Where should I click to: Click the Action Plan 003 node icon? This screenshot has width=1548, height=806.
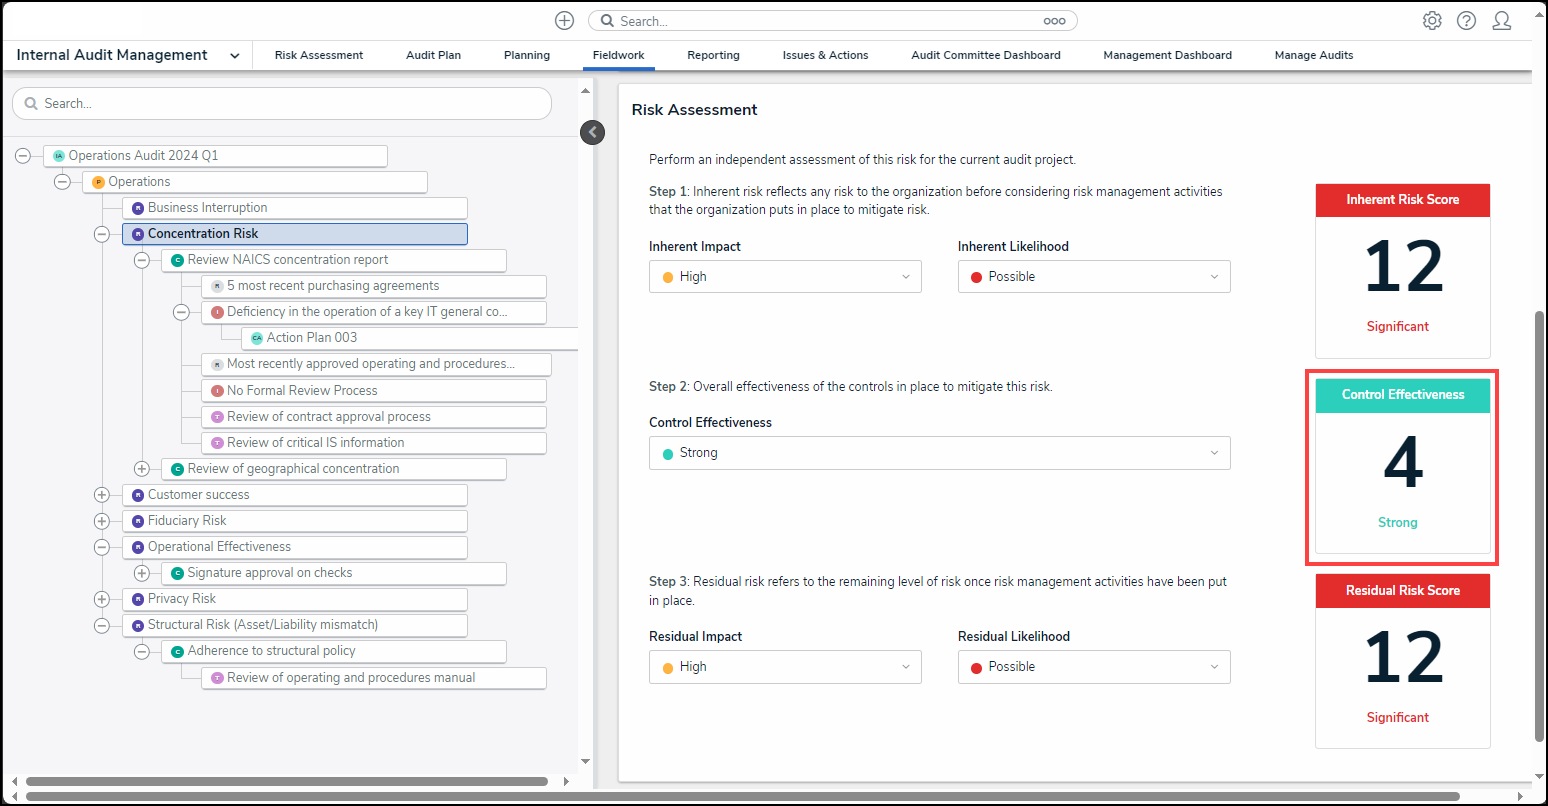(257, 338)
